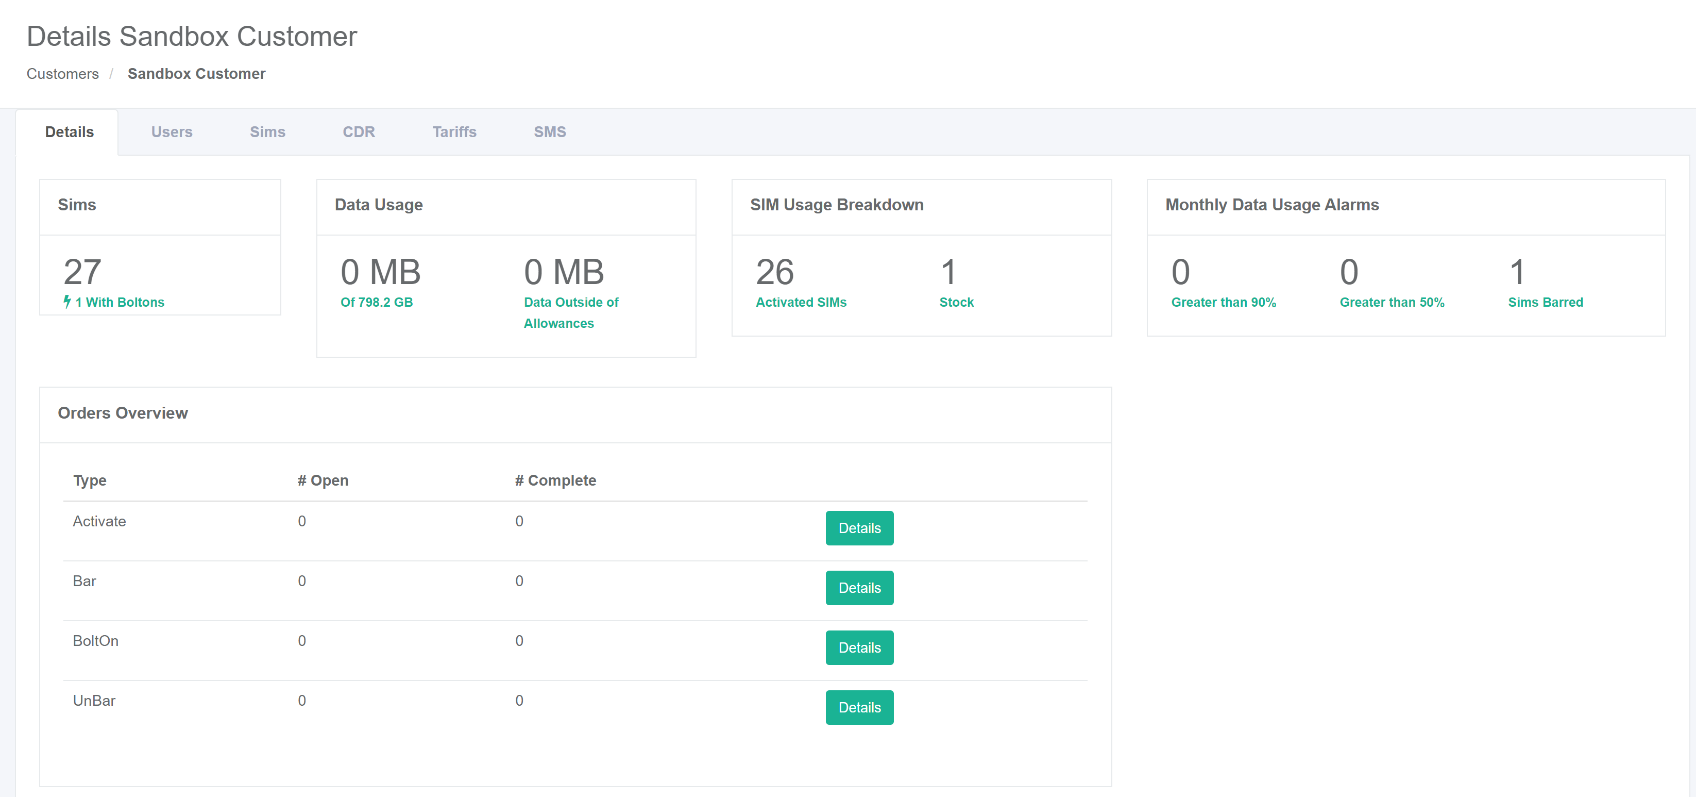The width and height of the screenshot is (1696, 797).
Task: Select the Bar row label
Action: point(85,581)
